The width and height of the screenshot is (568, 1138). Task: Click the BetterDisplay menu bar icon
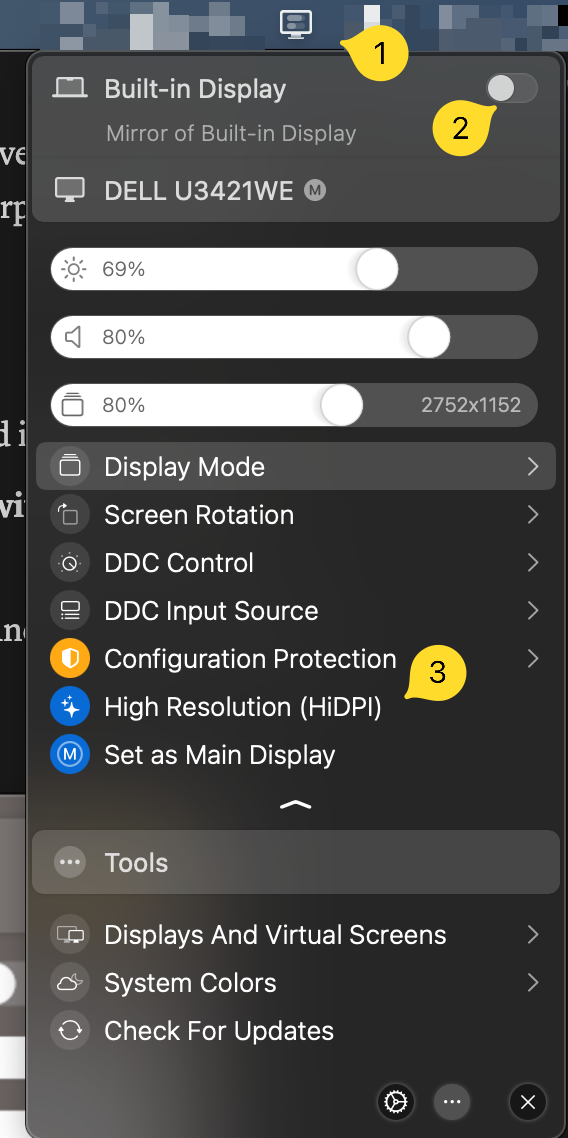click(296, 25)
